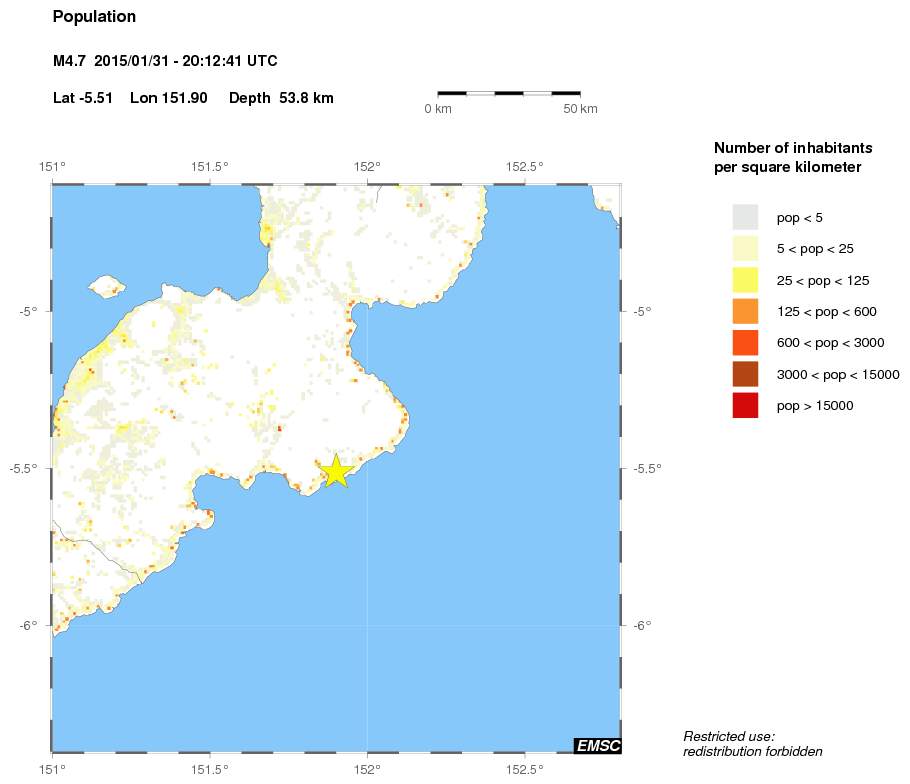Click the '50 km' scale label

(580, 109)
